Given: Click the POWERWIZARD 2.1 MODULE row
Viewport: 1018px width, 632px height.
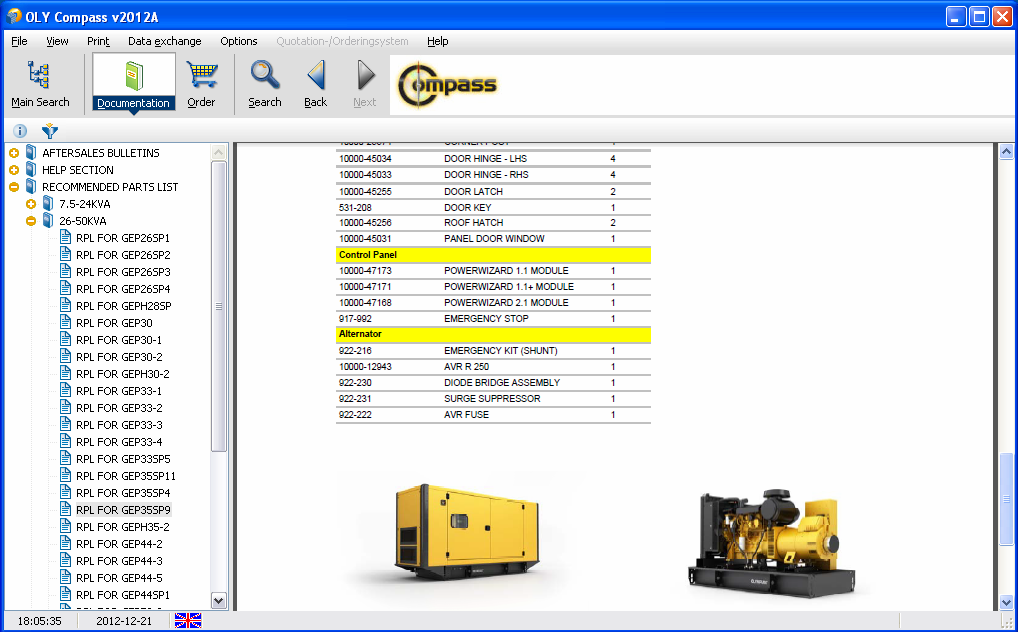Looking at the screenshot, I should pyautogui.click(x=493, y=303).
